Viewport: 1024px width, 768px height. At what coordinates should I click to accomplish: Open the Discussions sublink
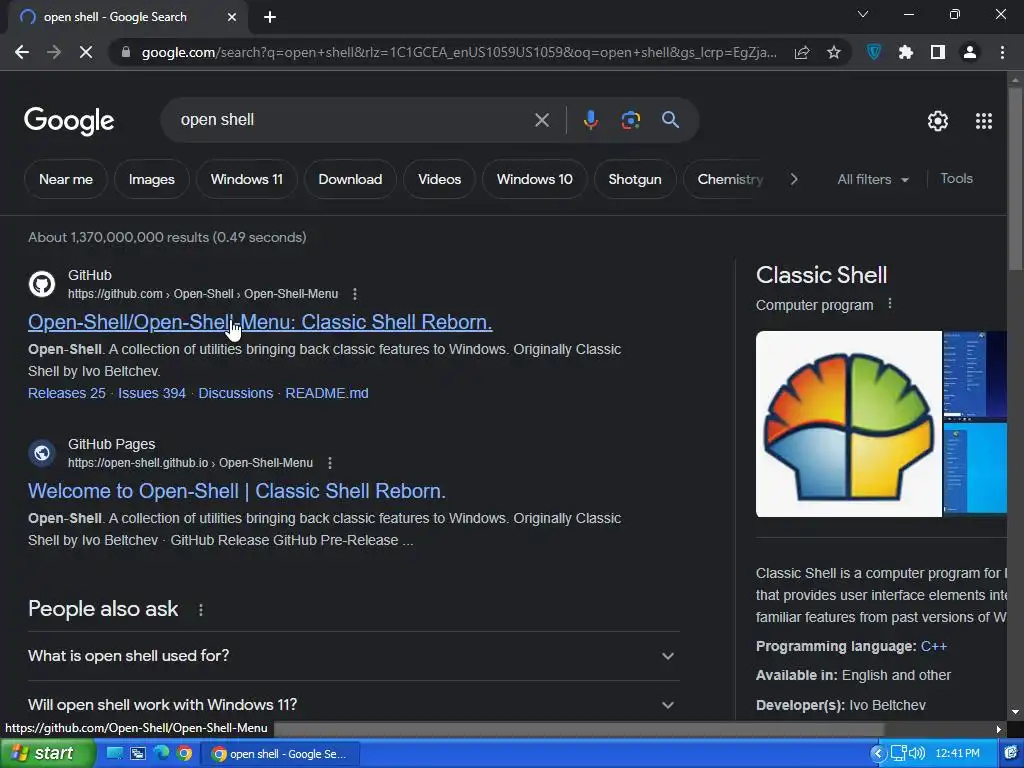[236, 393]
